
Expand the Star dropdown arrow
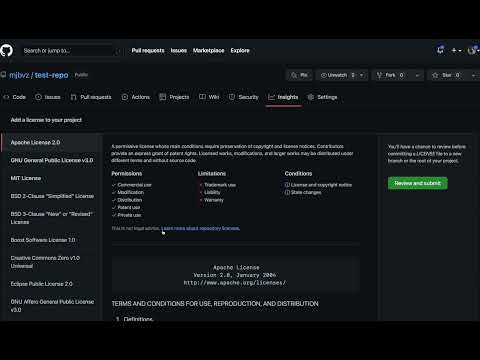point(474,75)
